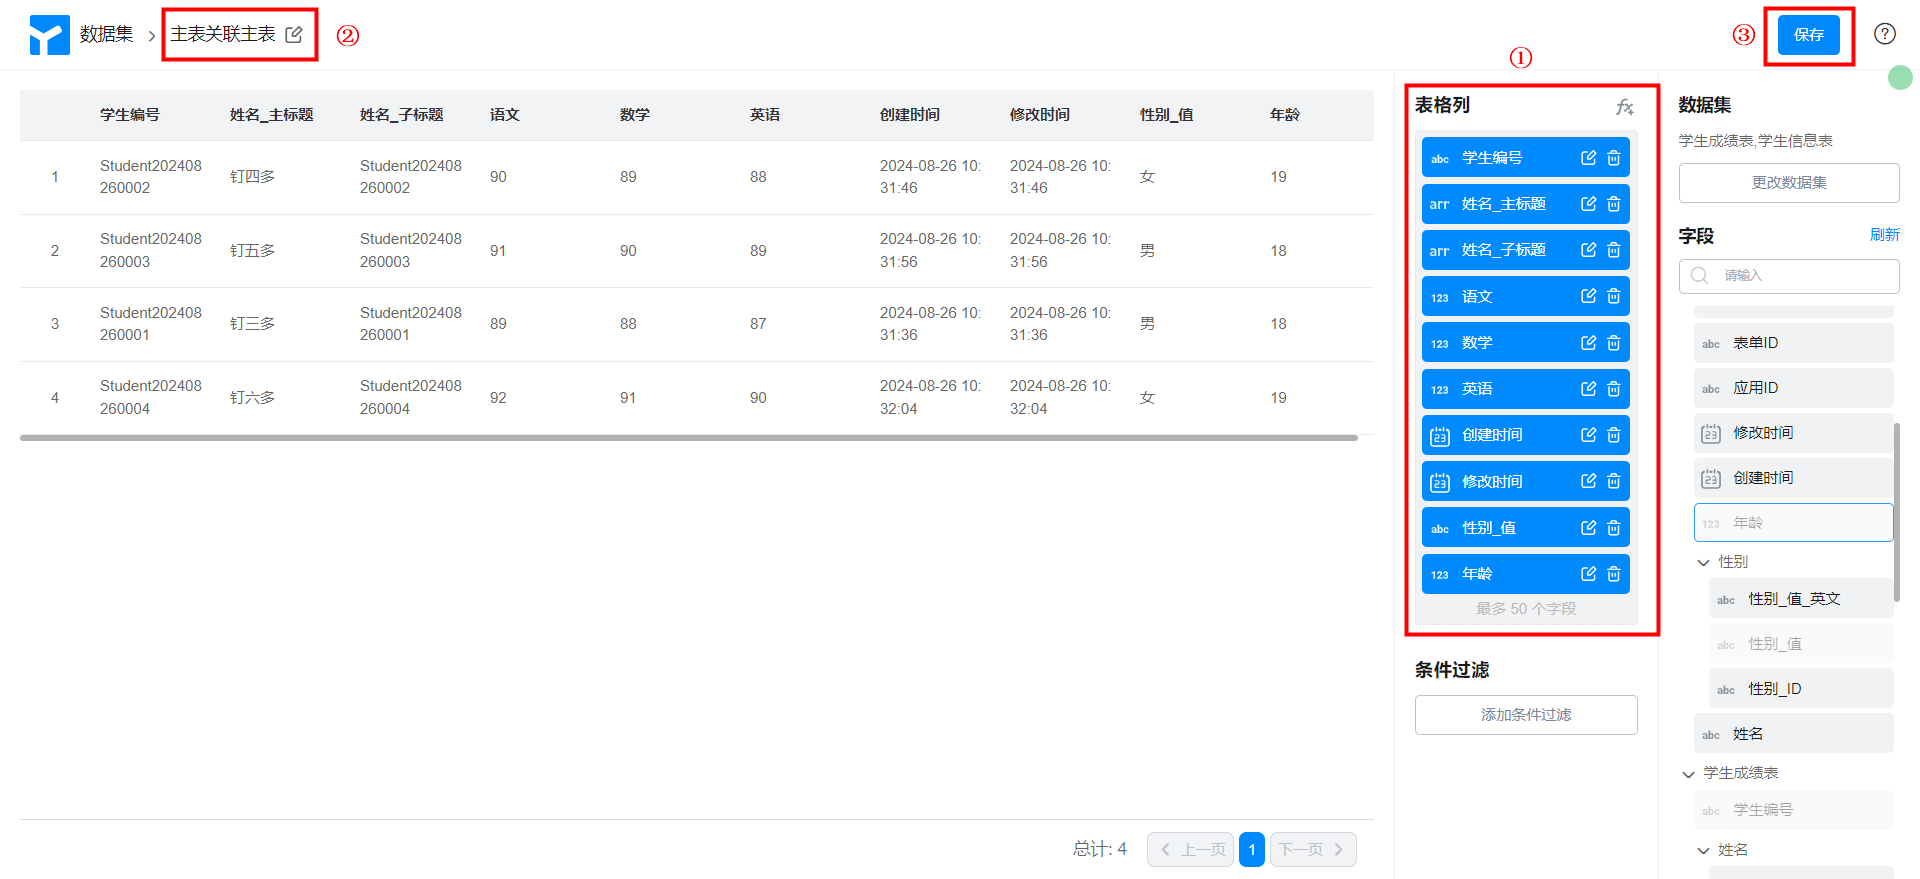Collapse the 学生成绩表 field tree

point(1689,774)
